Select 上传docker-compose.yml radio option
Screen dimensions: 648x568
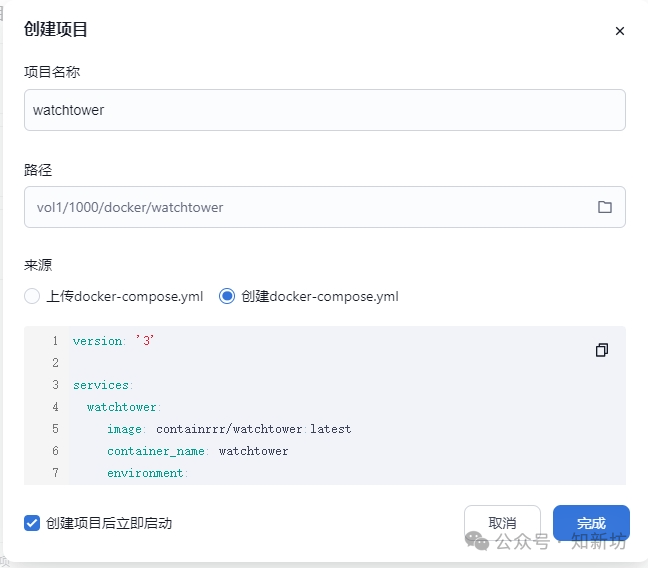point(32,296)
